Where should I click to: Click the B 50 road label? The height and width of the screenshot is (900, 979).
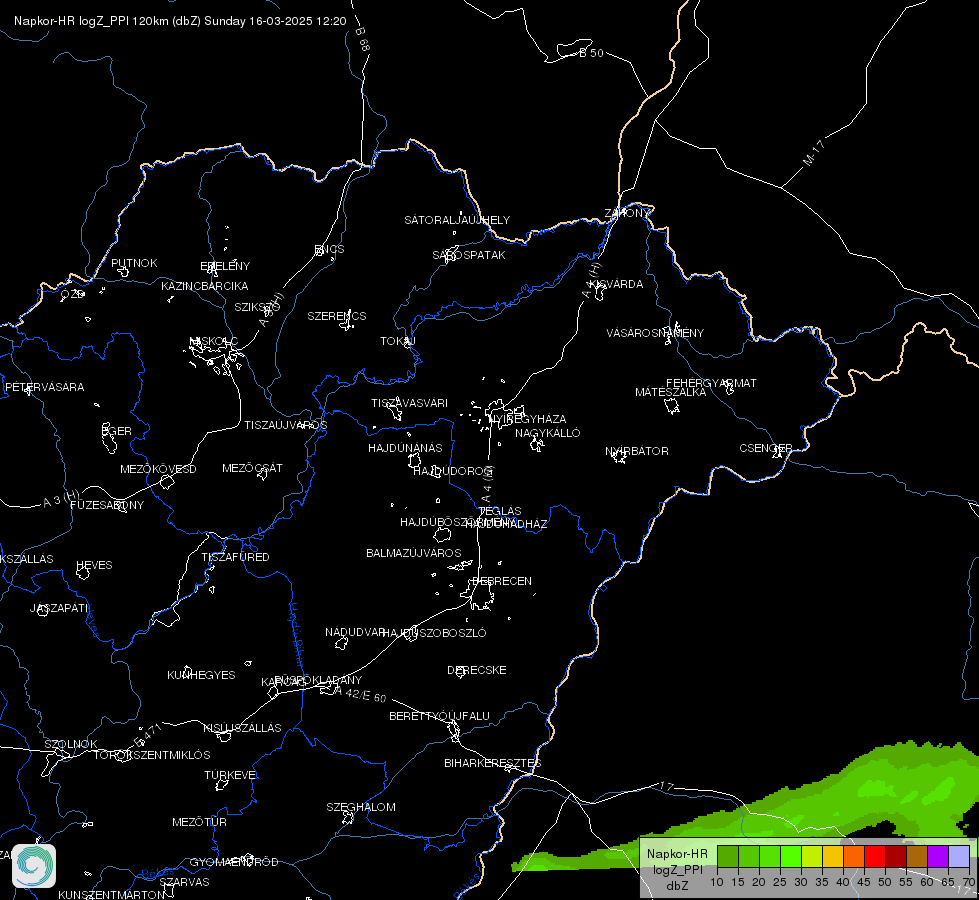pyautogui.click(x=591, y=53)
